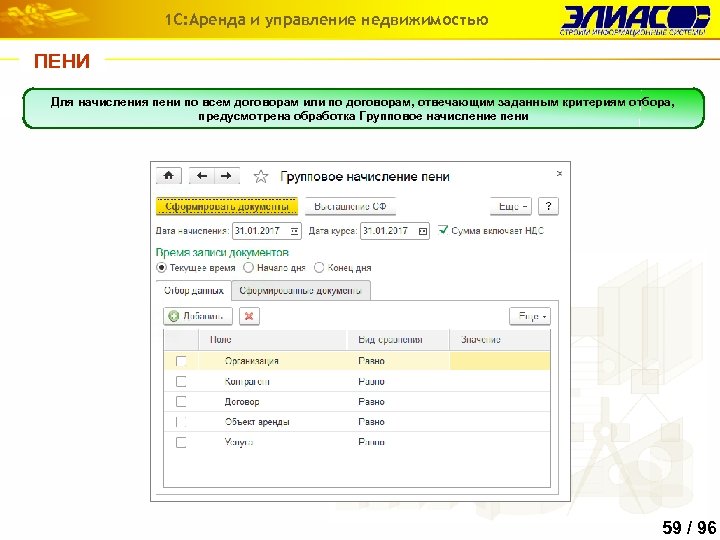The width and height of the screenshot is (720, 540).
Task: Open the Еще dropdown in filter panel
Action: pos(530,316)
